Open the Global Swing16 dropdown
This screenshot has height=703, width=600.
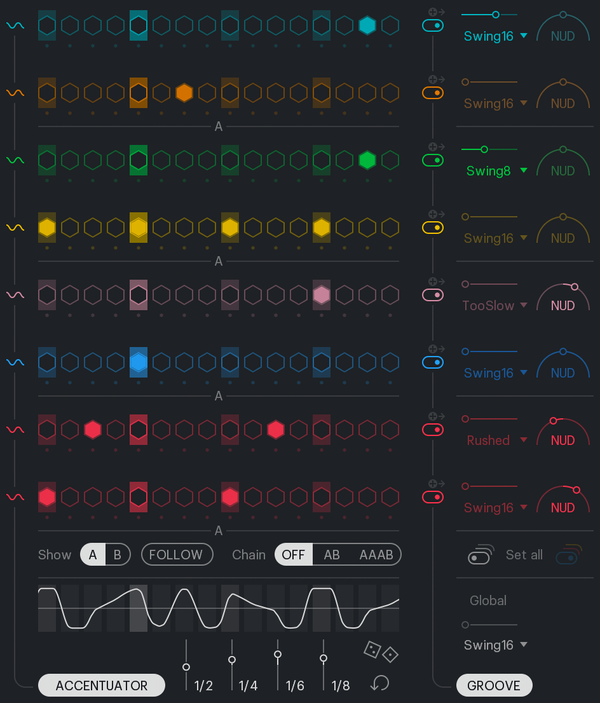click(495, 645)
